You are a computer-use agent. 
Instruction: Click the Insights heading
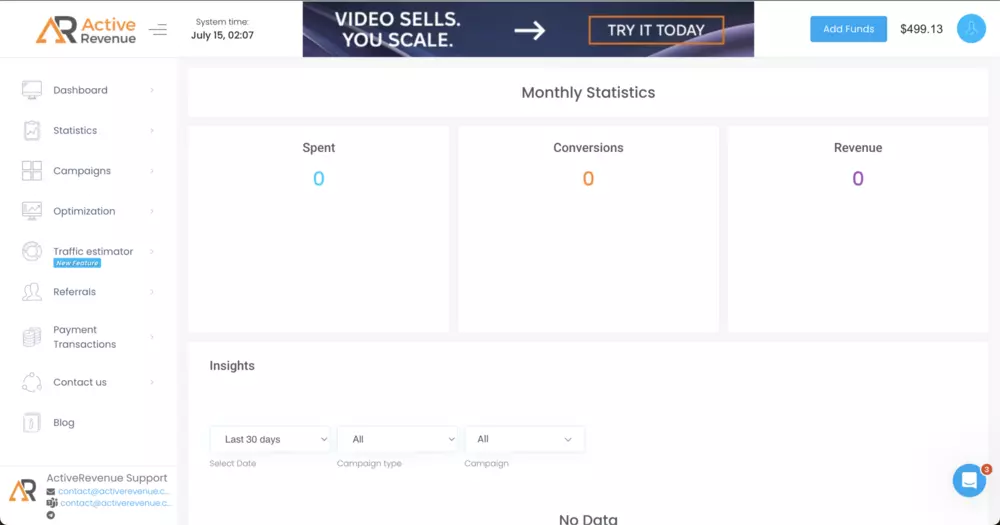pyautogui.click(x=232, y=366)
